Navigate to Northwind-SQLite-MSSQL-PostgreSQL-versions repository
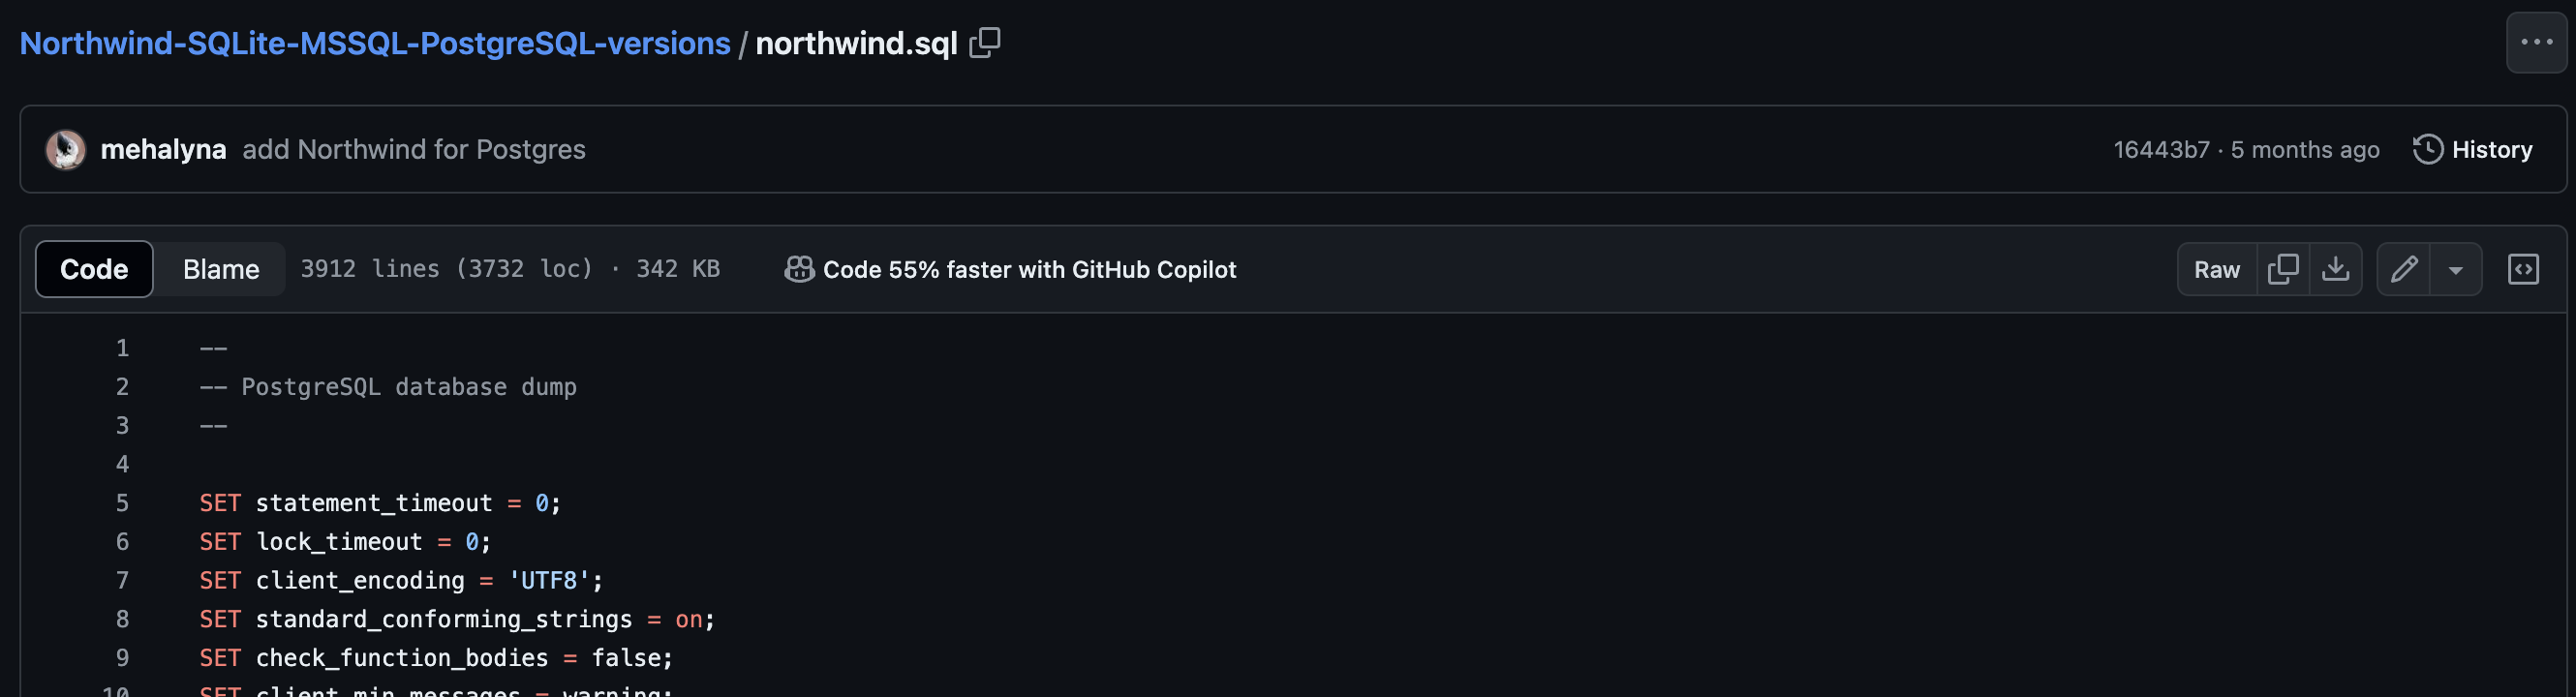 coord(375,44)
